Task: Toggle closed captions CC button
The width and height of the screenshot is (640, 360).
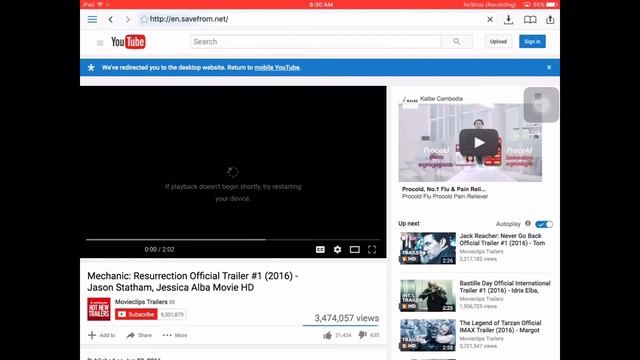Action: (x=320, y=249)
